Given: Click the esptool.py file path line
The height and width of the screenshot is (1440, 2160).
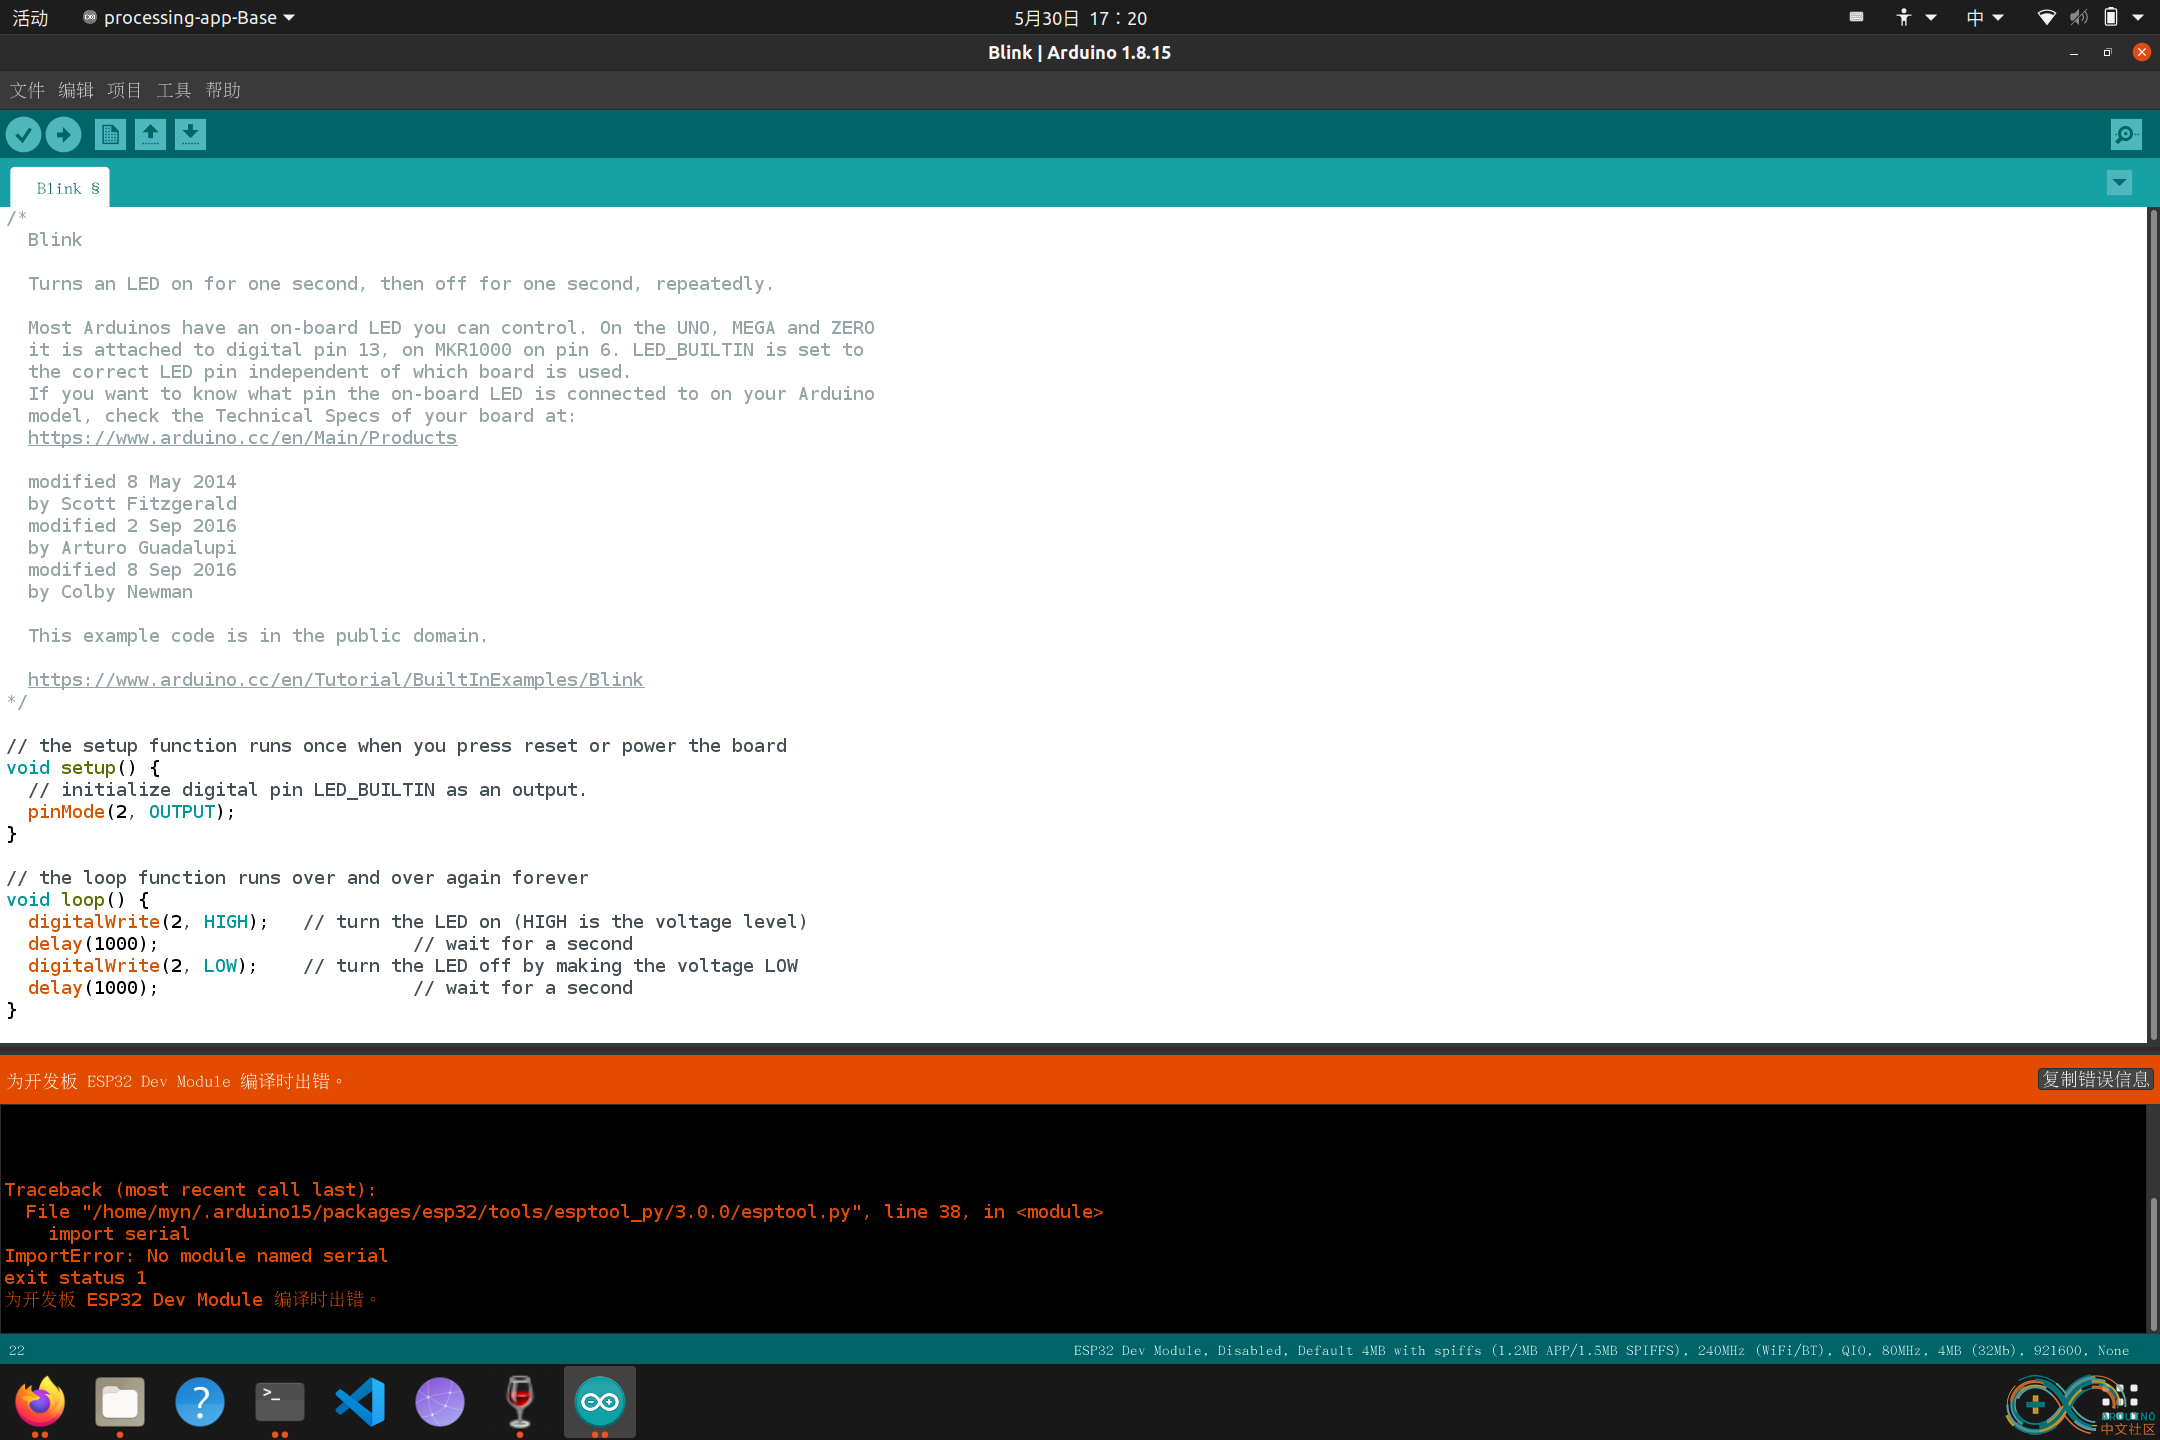Looking at the screenshot, I should point(564,1212).
